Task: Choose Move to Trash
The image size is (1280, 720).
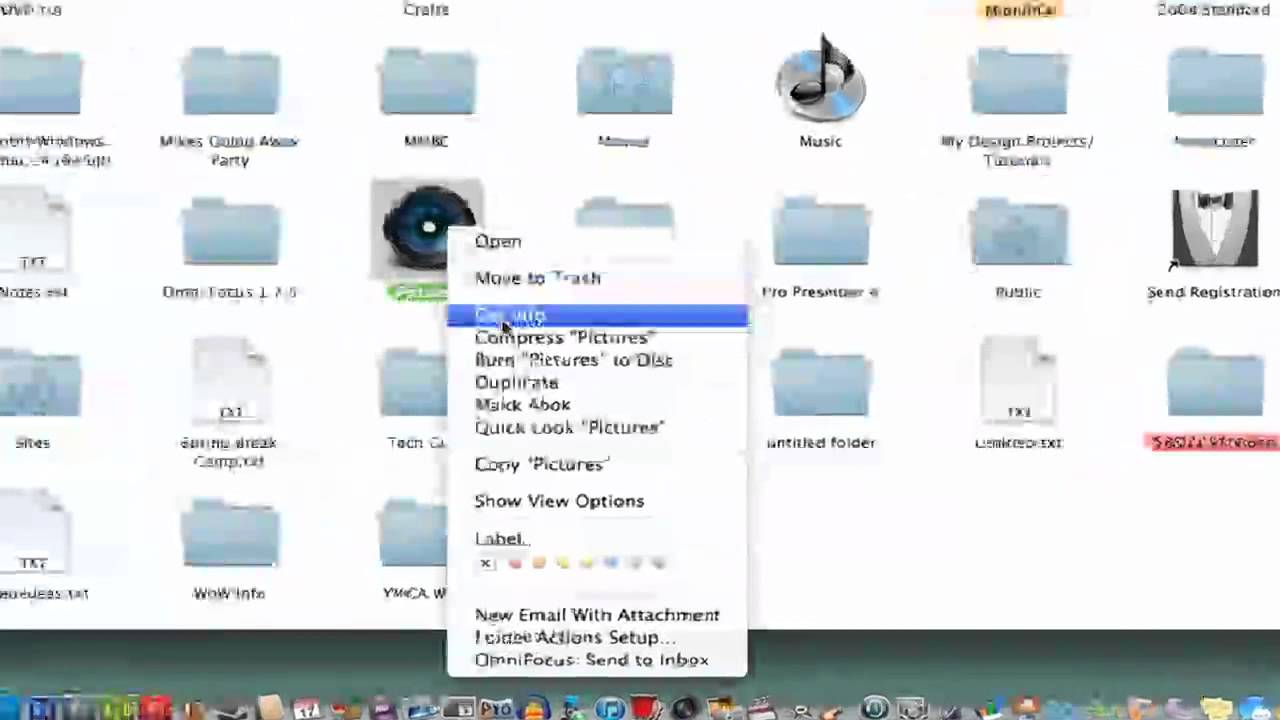Action: [x=537, y=278]
